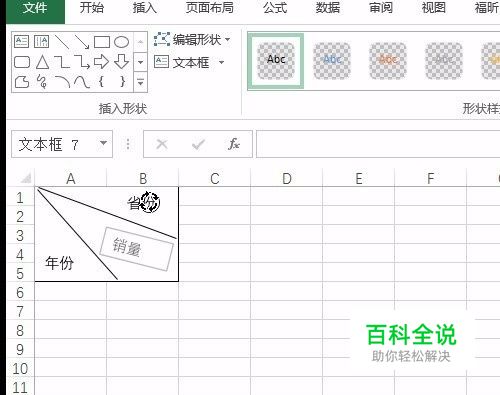Apply the orange Abc shape style
This screenshot has width=500, height=395.
pos(388,61)
